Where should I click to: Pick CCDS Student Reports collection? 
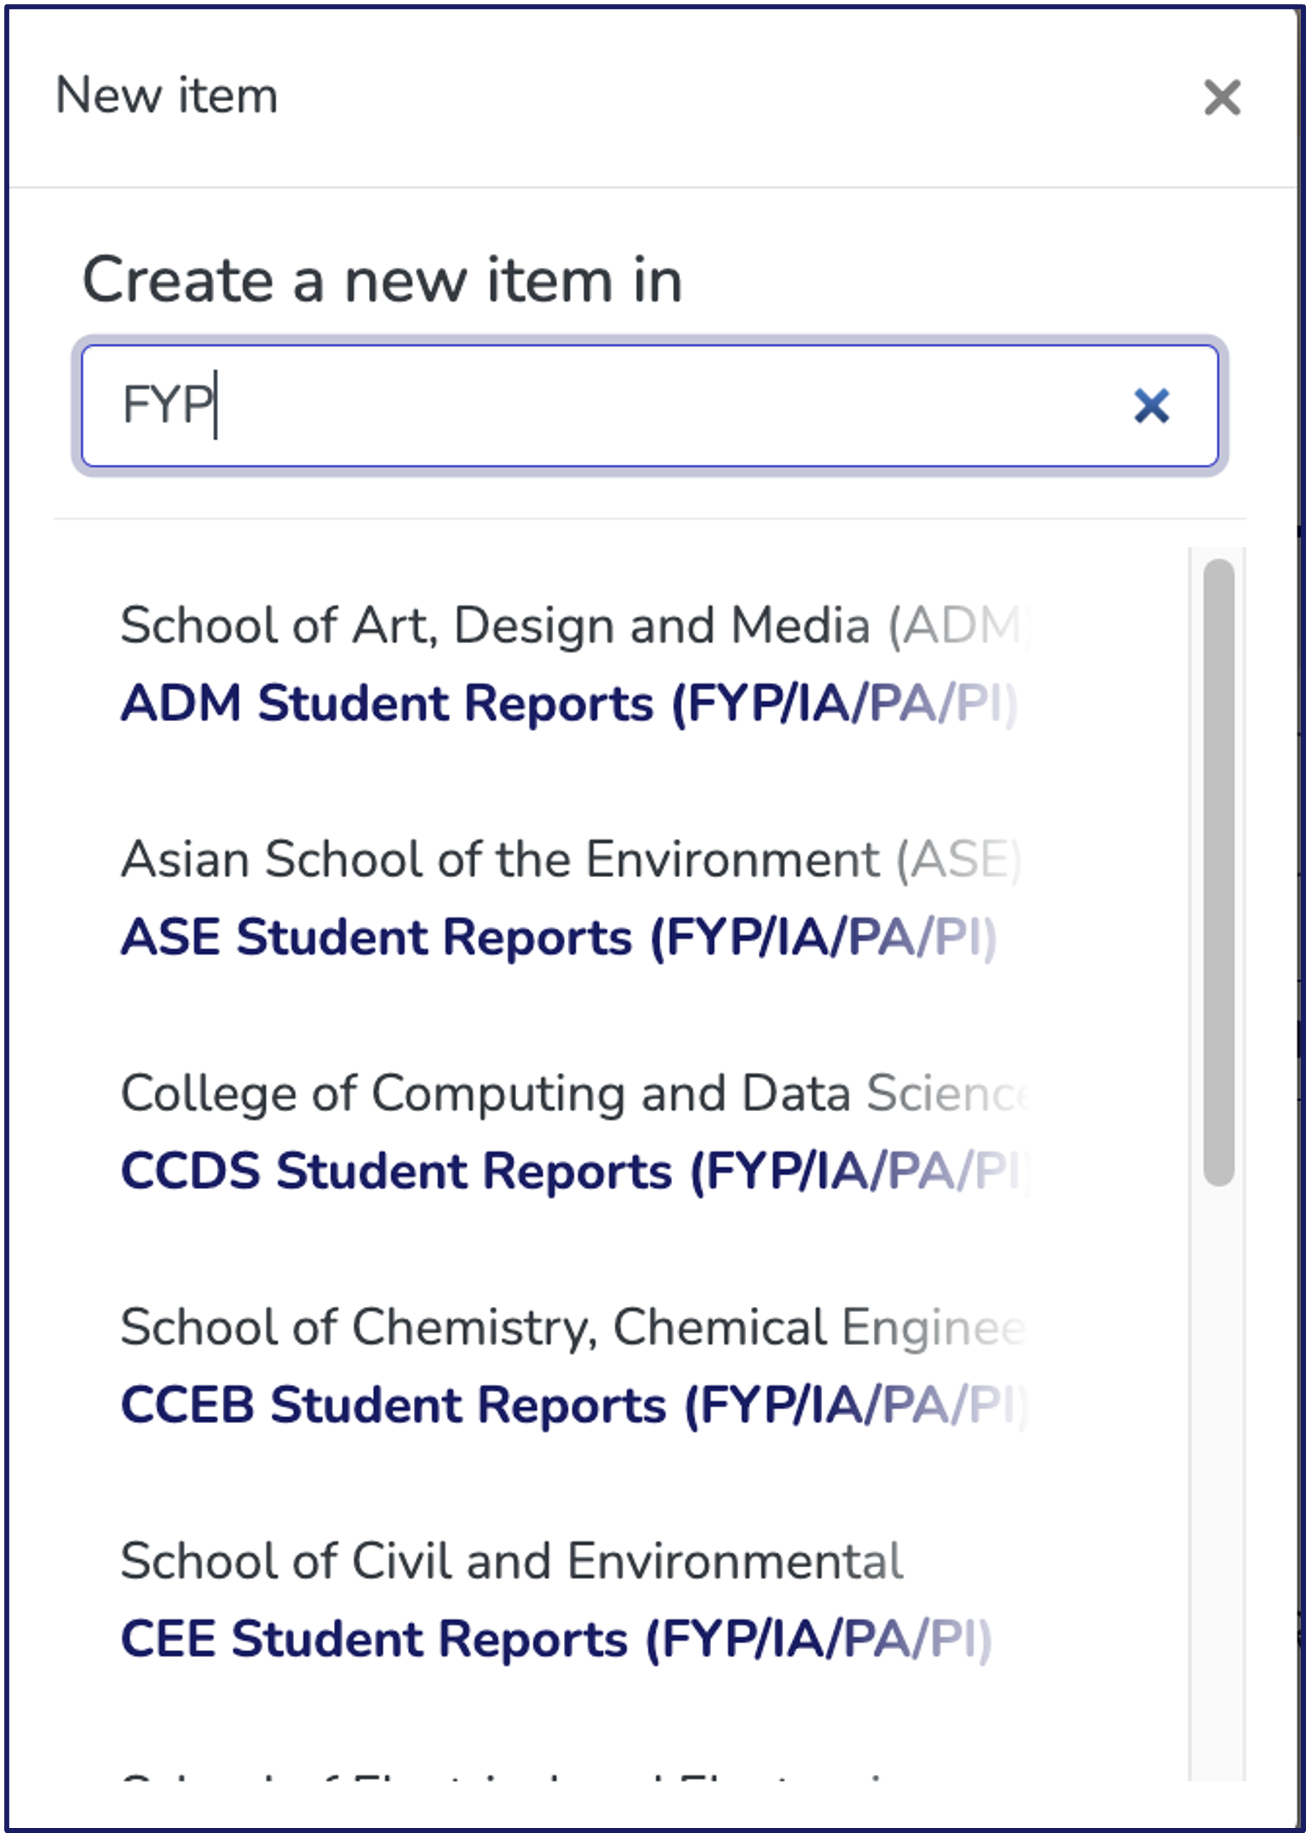(x=574, y=1171)
